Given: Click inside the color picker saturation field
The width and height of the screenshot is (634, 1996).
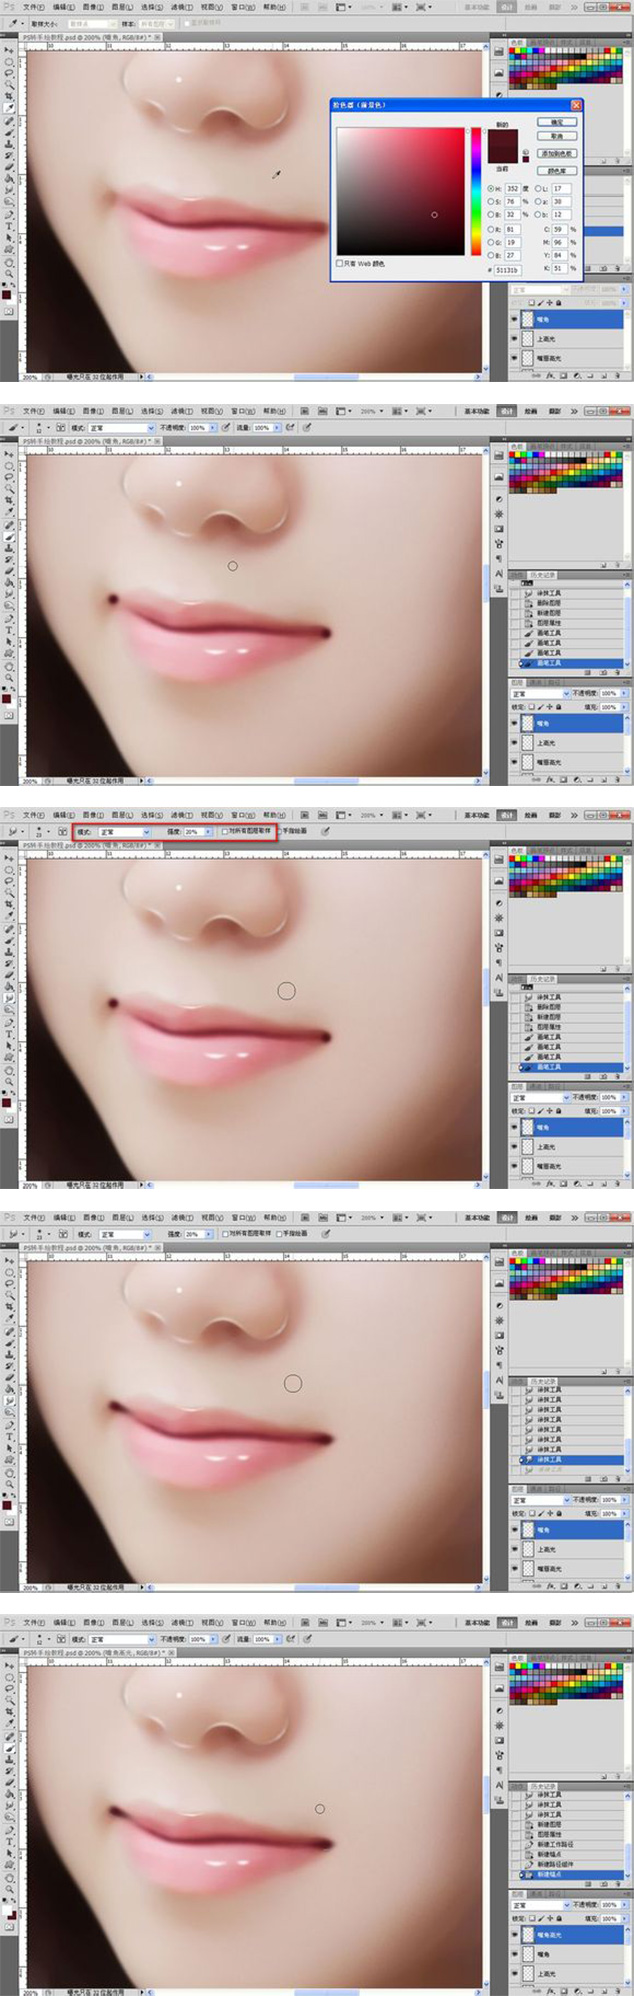Looking at the screenshot, I should 400,190.
